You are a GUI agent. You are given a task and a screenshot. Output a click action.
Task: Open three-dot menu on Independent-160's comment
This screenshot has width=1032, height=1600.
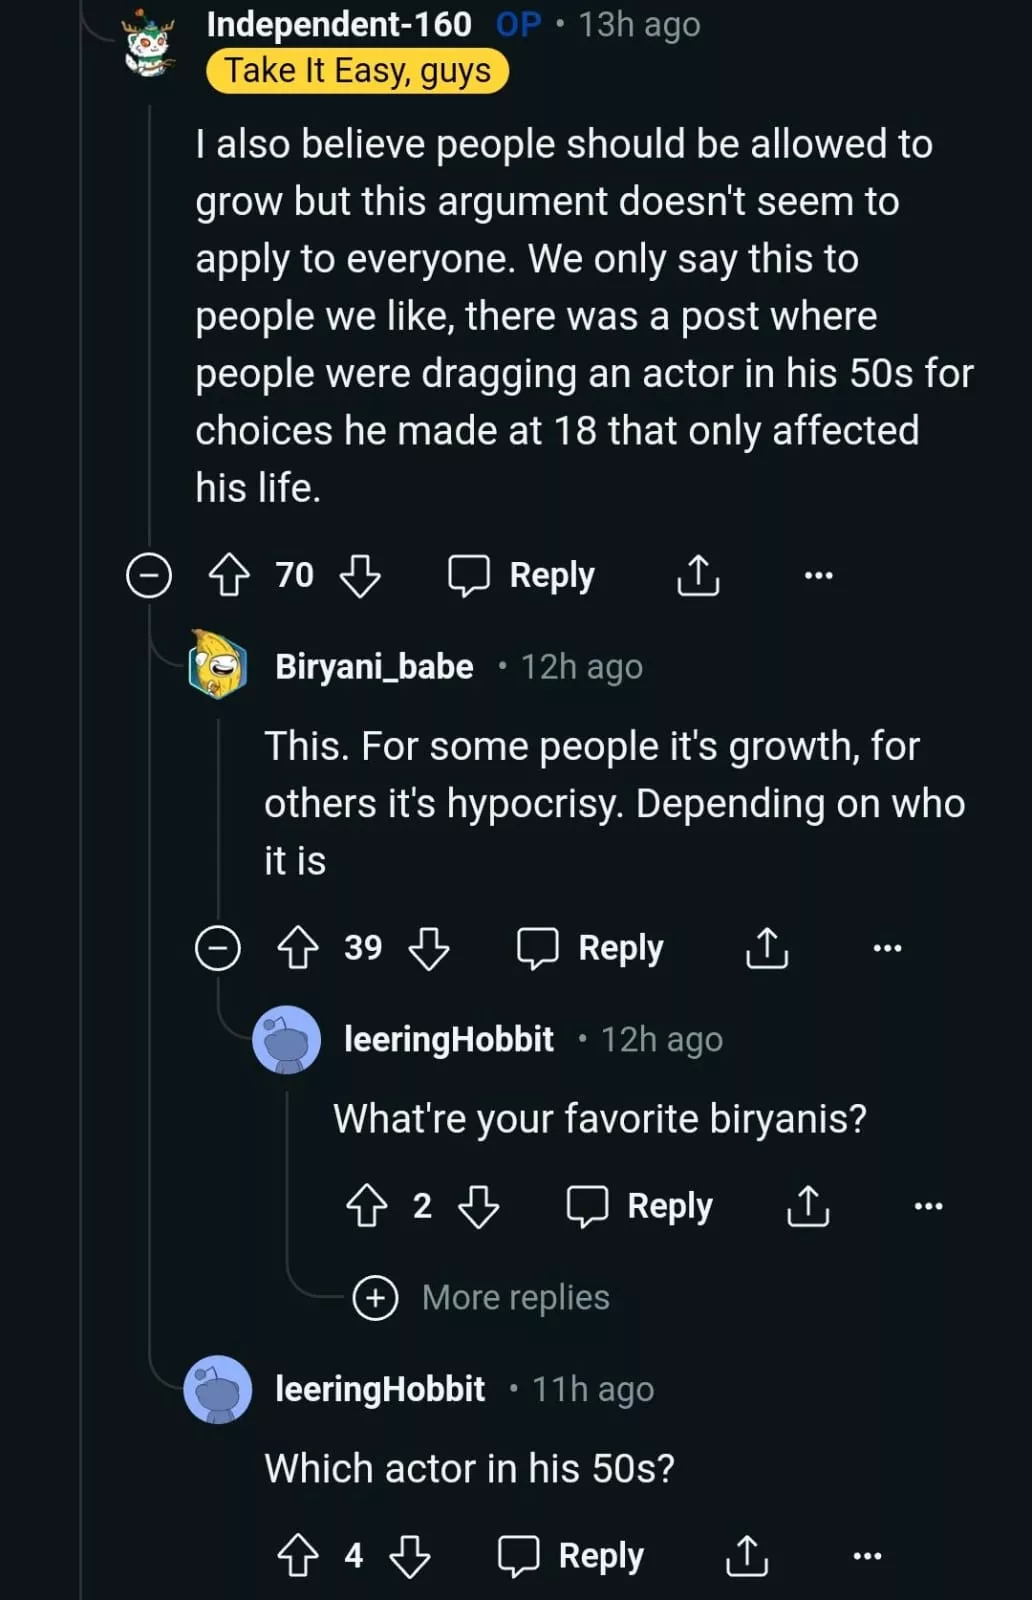(x=818, y=576)
